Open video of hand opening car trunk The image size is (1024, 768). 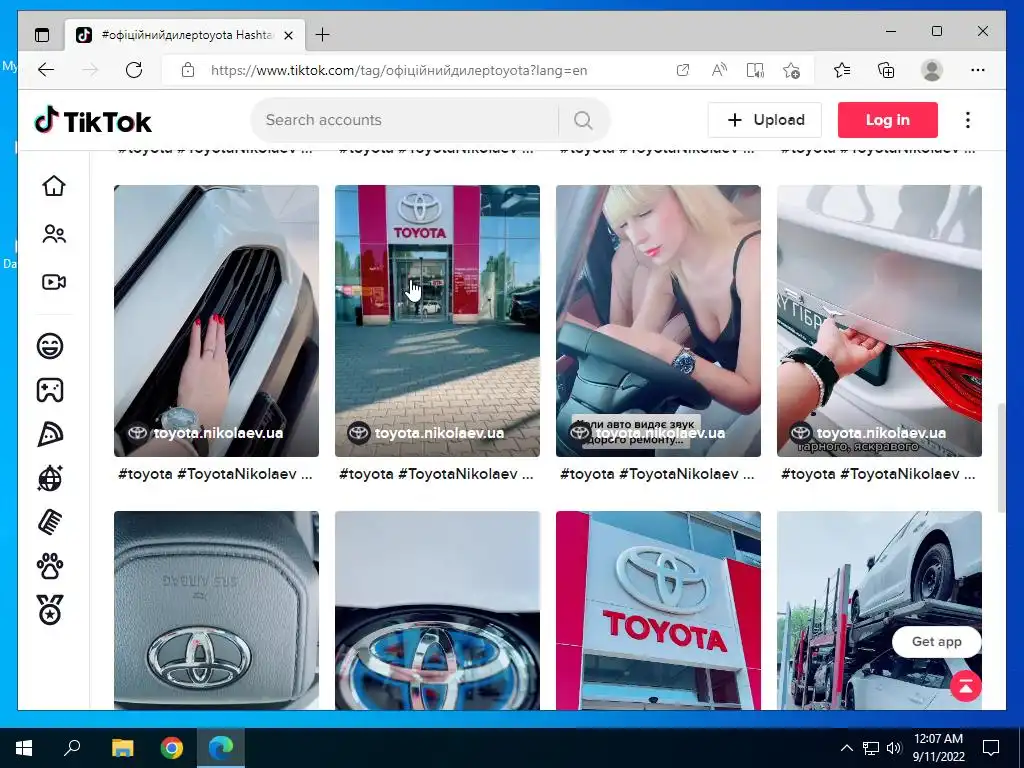(x=879, y=321)
